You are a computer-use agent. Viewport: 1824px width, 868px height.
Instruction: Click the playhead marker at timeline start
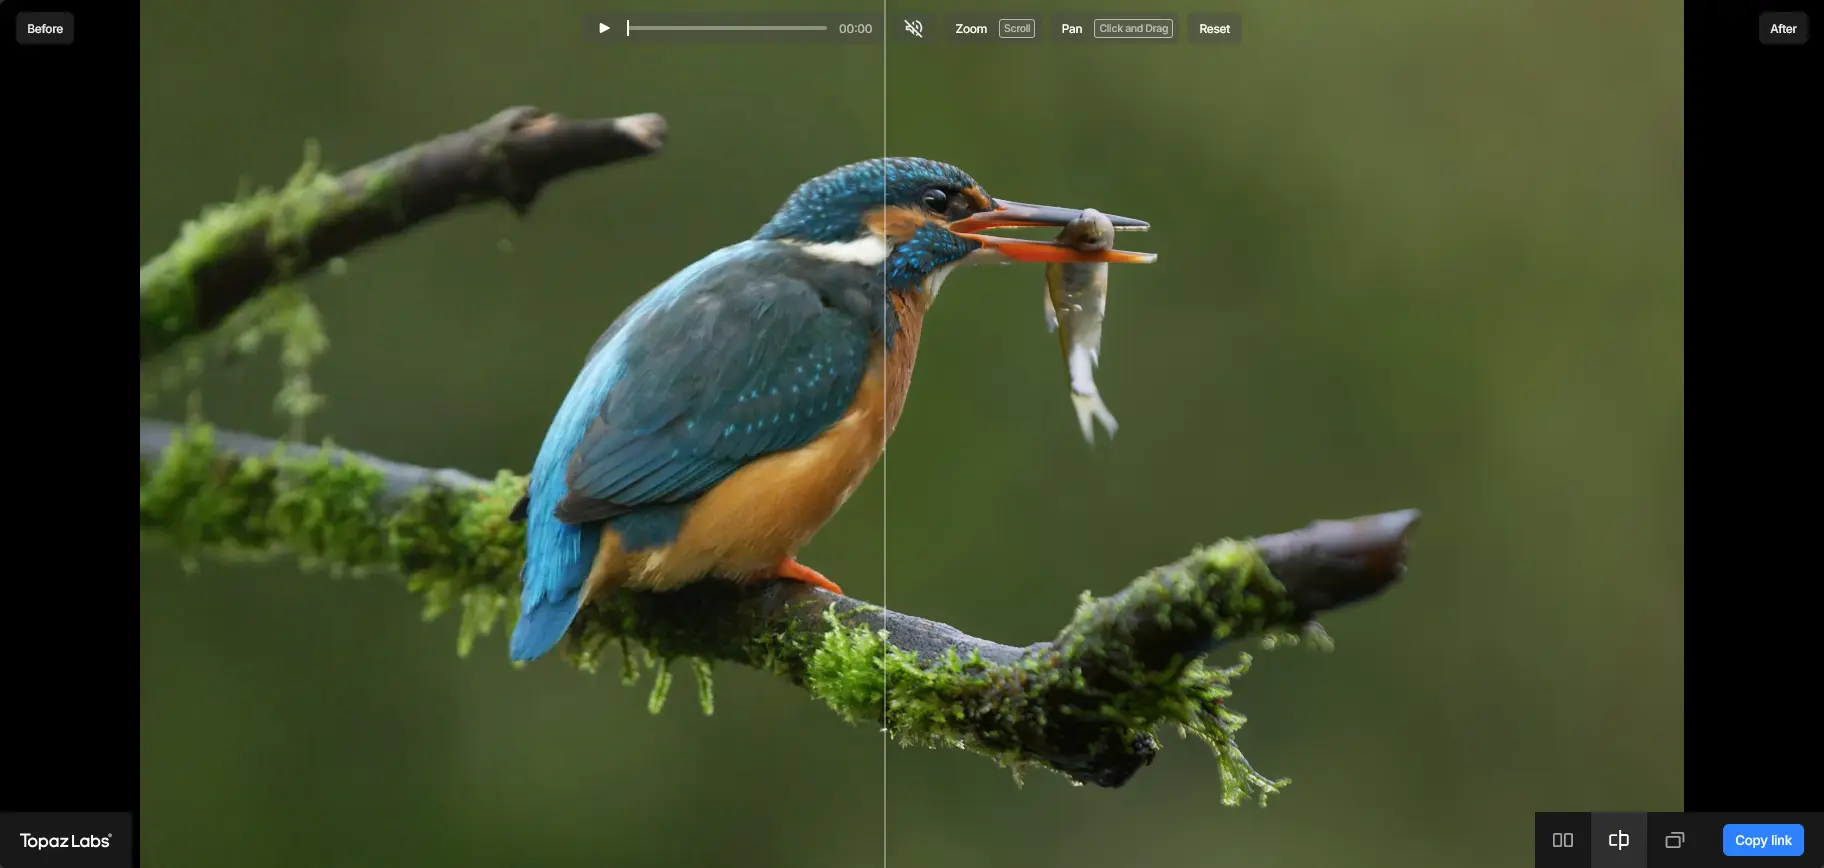coord(628,28)
